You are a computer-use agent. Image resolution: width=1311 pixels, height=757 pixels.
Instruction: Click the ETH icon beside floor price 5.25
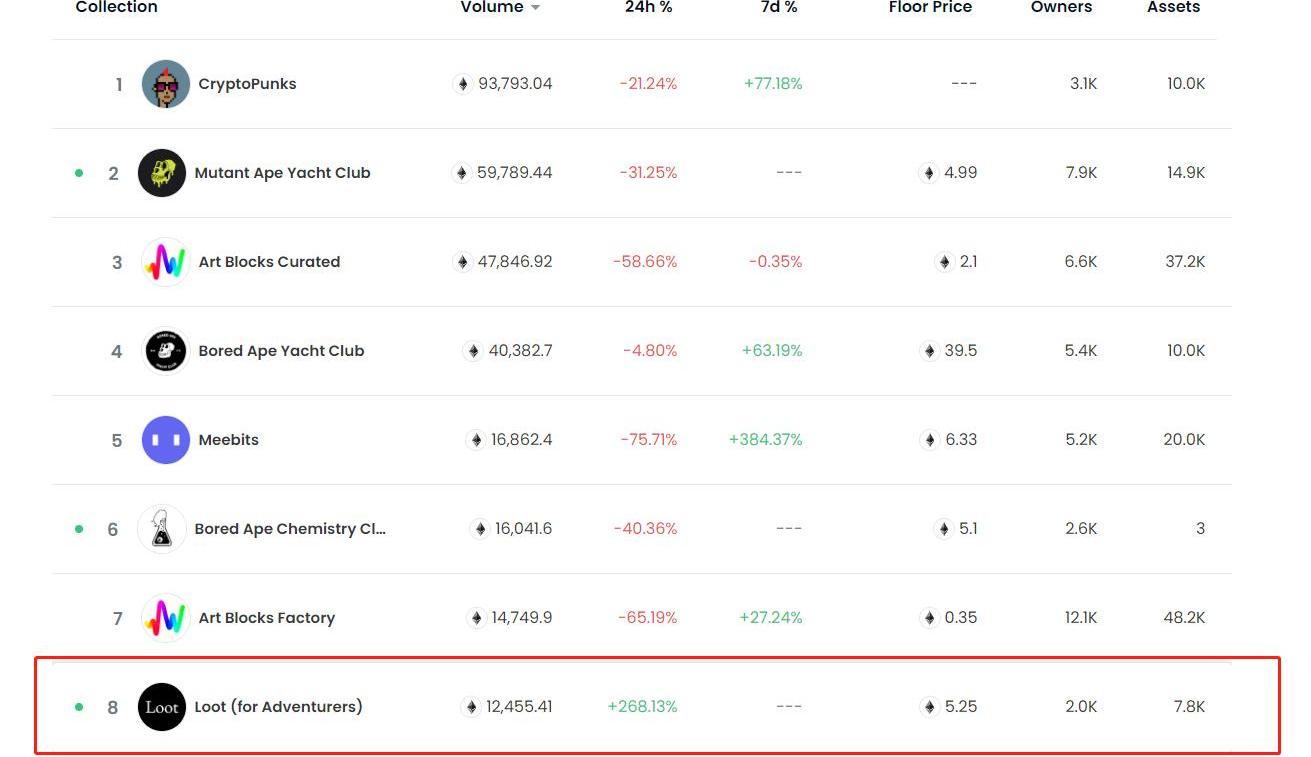click(x=929, y=707)
